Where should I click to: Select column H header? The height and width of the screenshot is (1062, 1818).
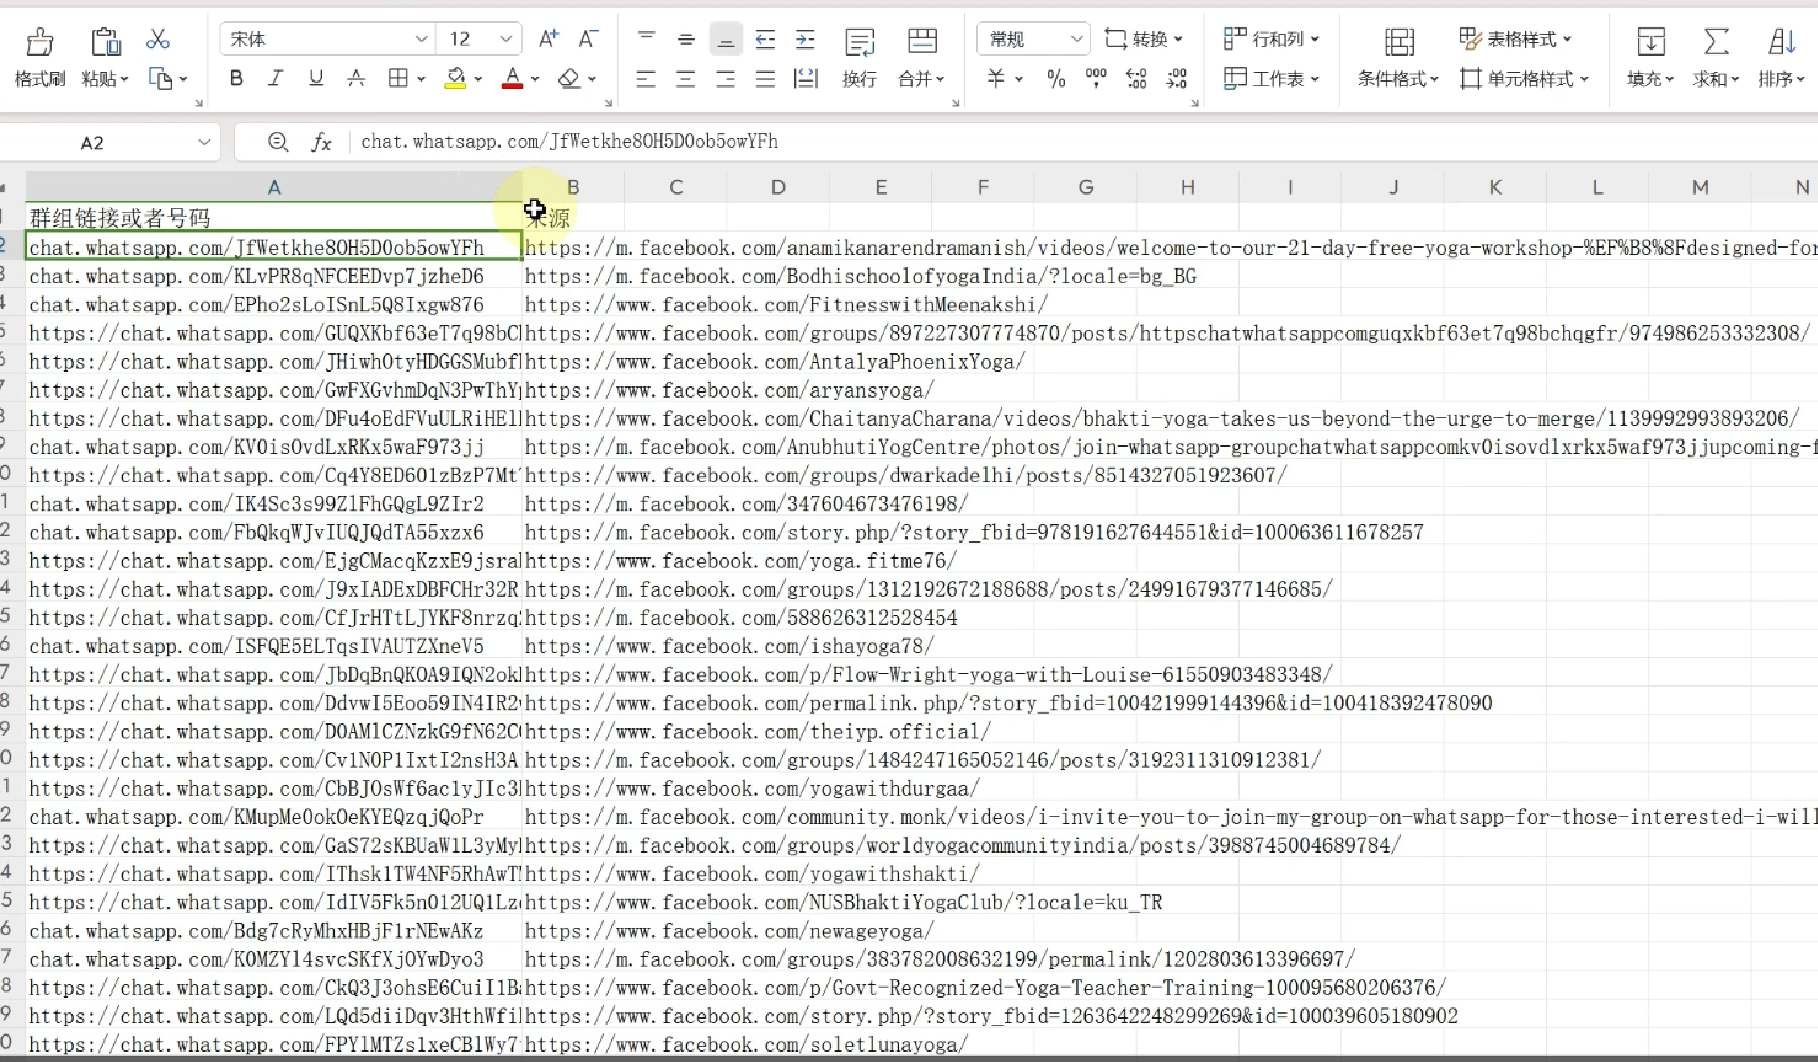pos(1187,187)
